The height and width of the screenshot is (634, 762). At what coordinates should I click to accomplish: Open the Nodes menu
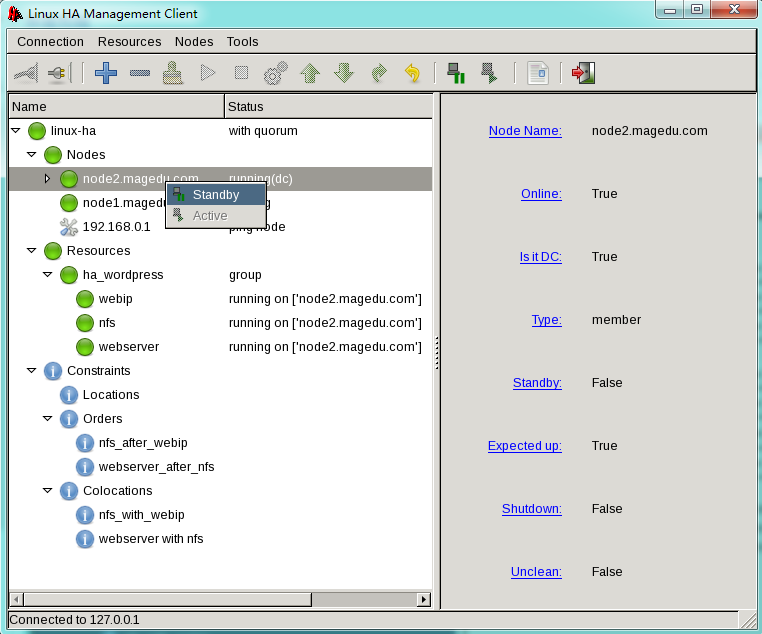point(194,42)
